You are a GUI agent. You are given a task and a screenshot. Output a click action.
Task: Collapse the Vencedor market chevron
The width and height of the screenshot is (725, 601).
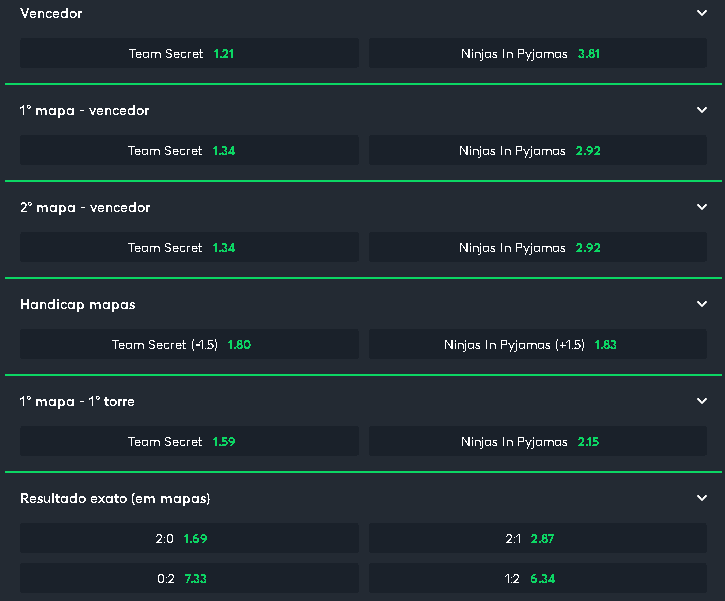701,13
